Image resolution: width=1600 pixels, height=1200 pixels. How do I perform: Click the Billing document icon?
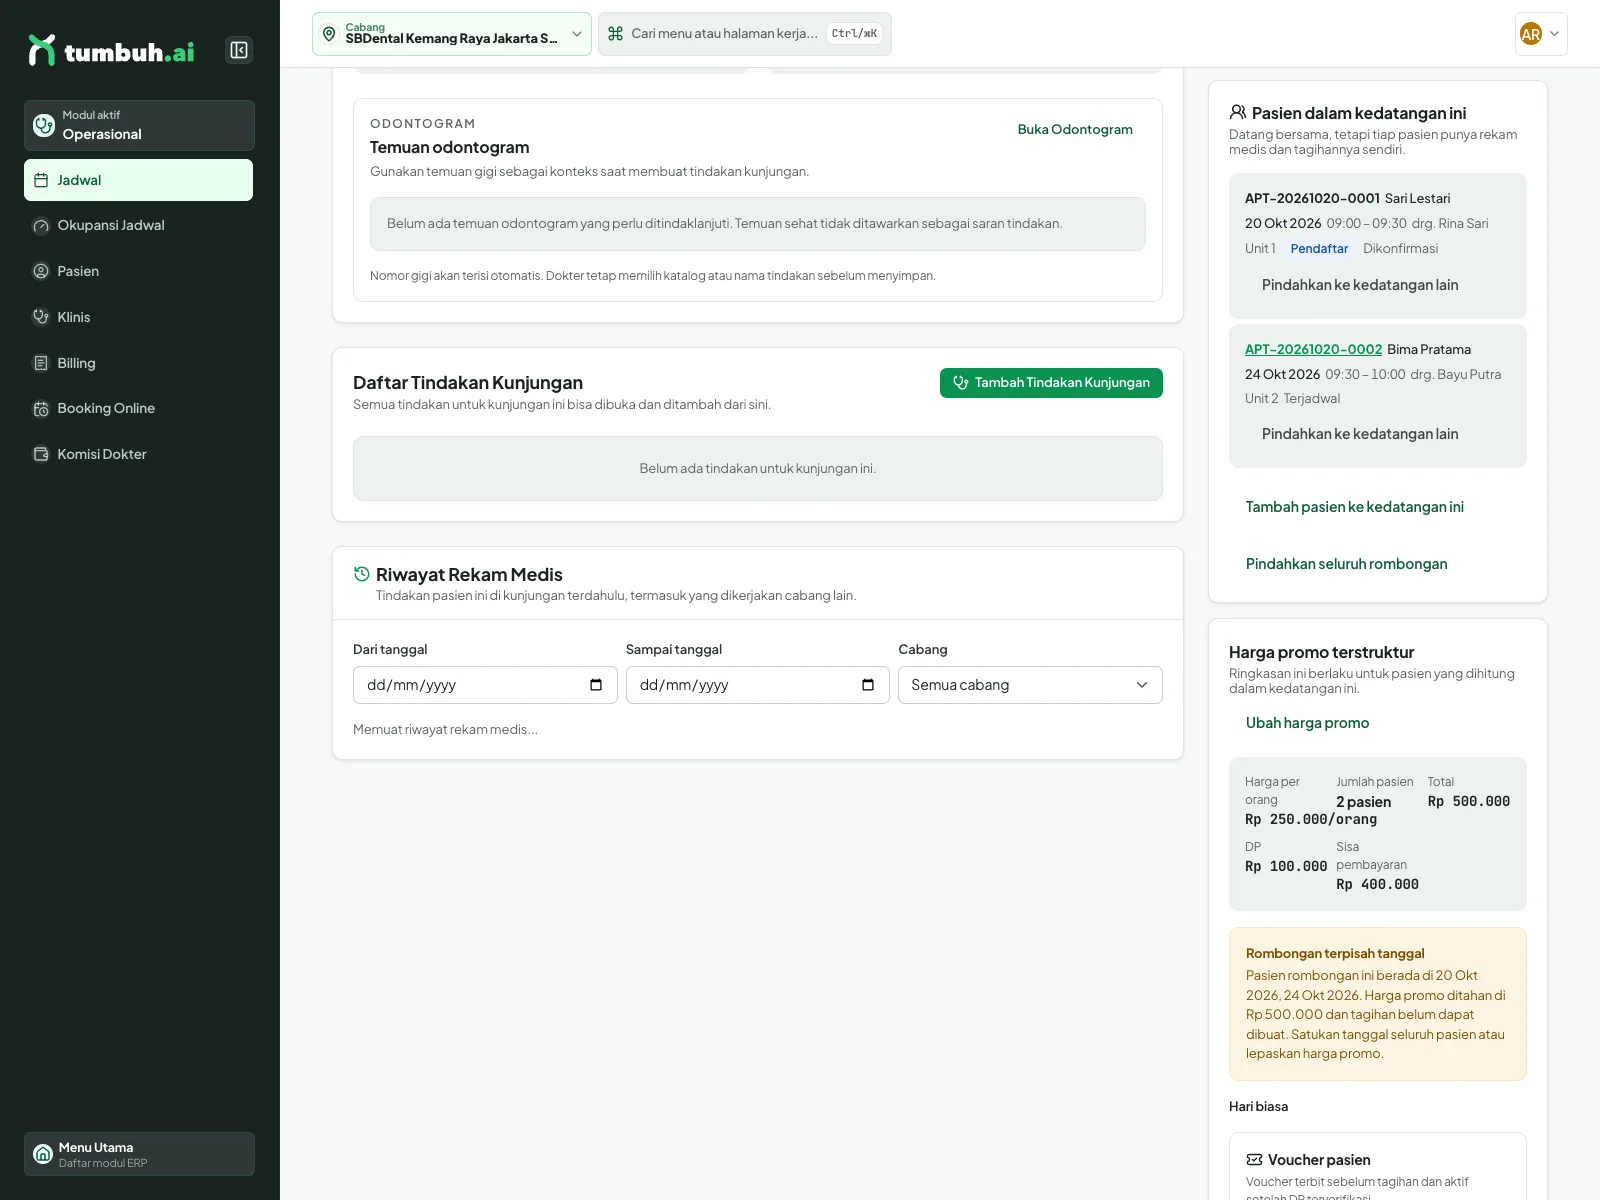click(x=41, y=363)
